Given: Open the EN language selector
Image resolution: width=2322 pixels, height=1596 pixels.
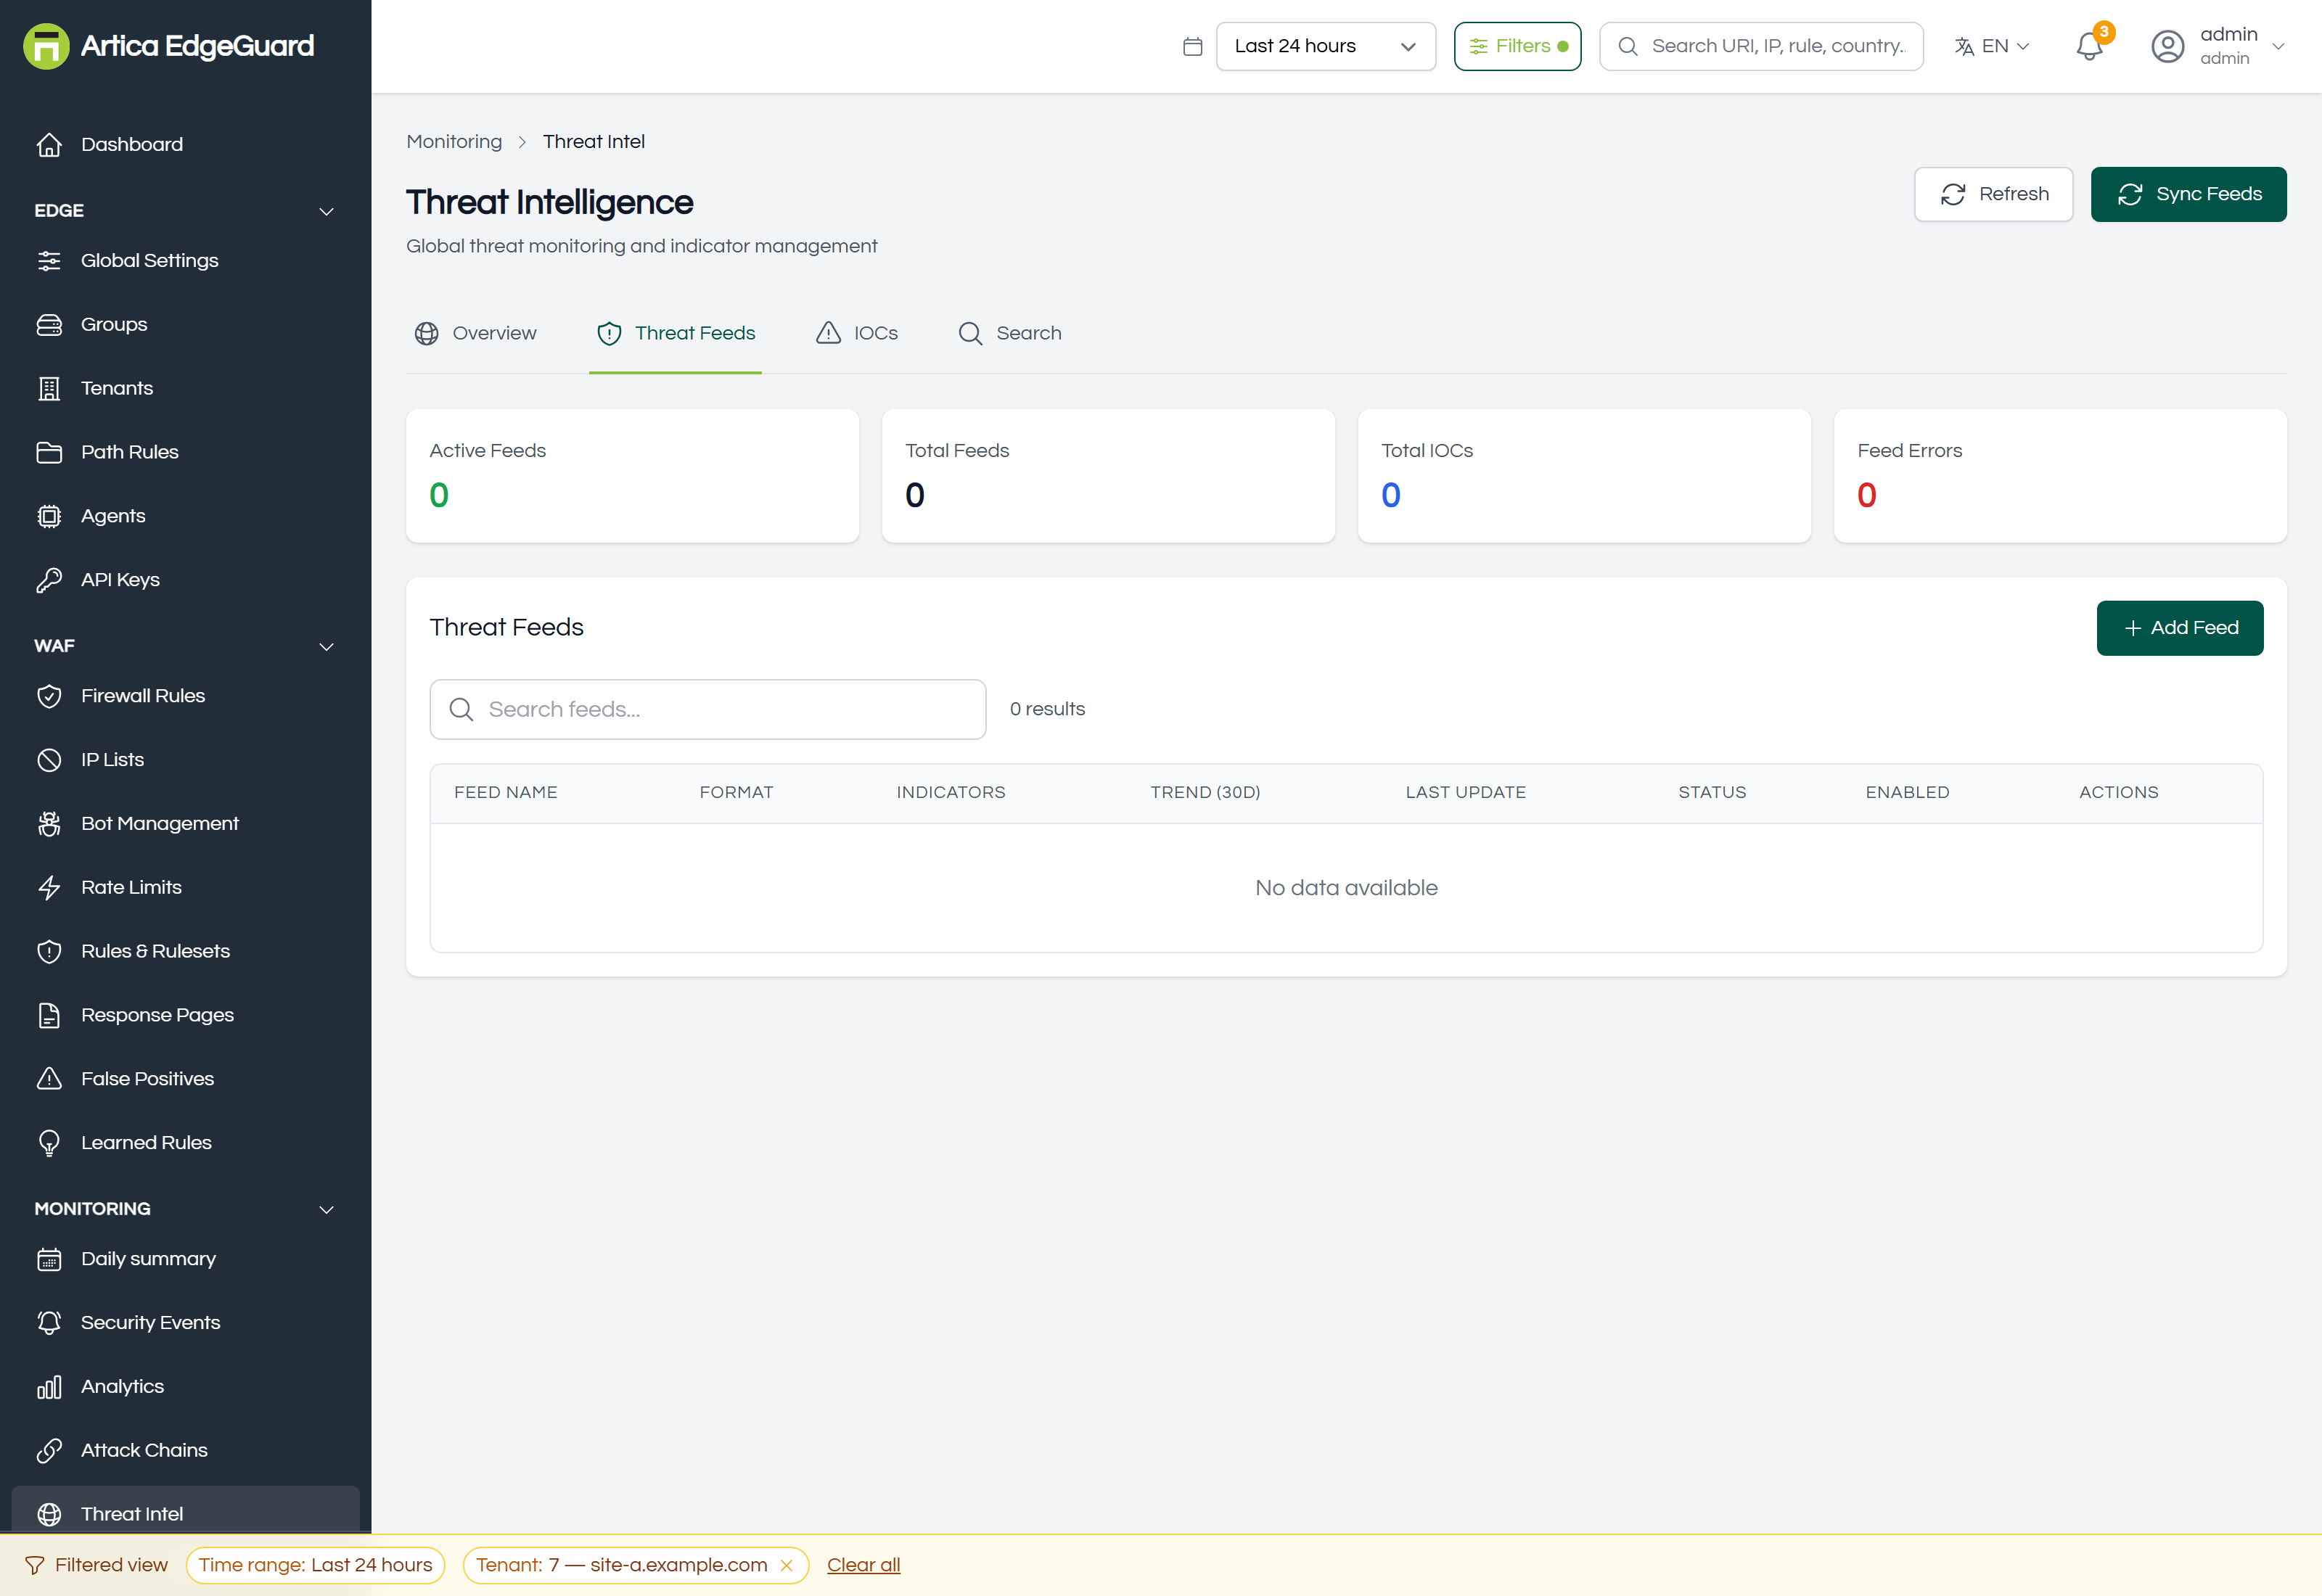Looking at the screenshot, I should [1992, 47].
